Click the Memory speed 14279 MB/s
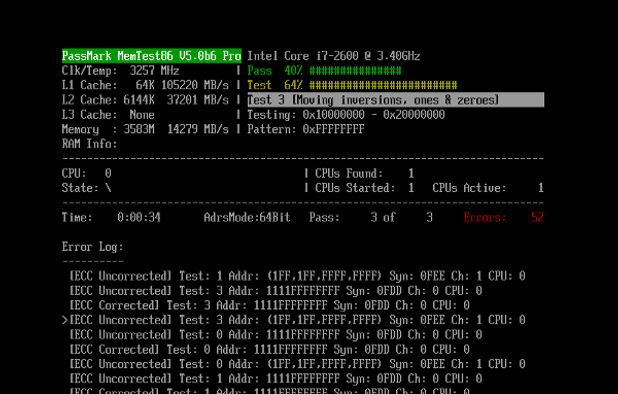The height and width of the screenshot is (394, 618). tap(198, 129)
